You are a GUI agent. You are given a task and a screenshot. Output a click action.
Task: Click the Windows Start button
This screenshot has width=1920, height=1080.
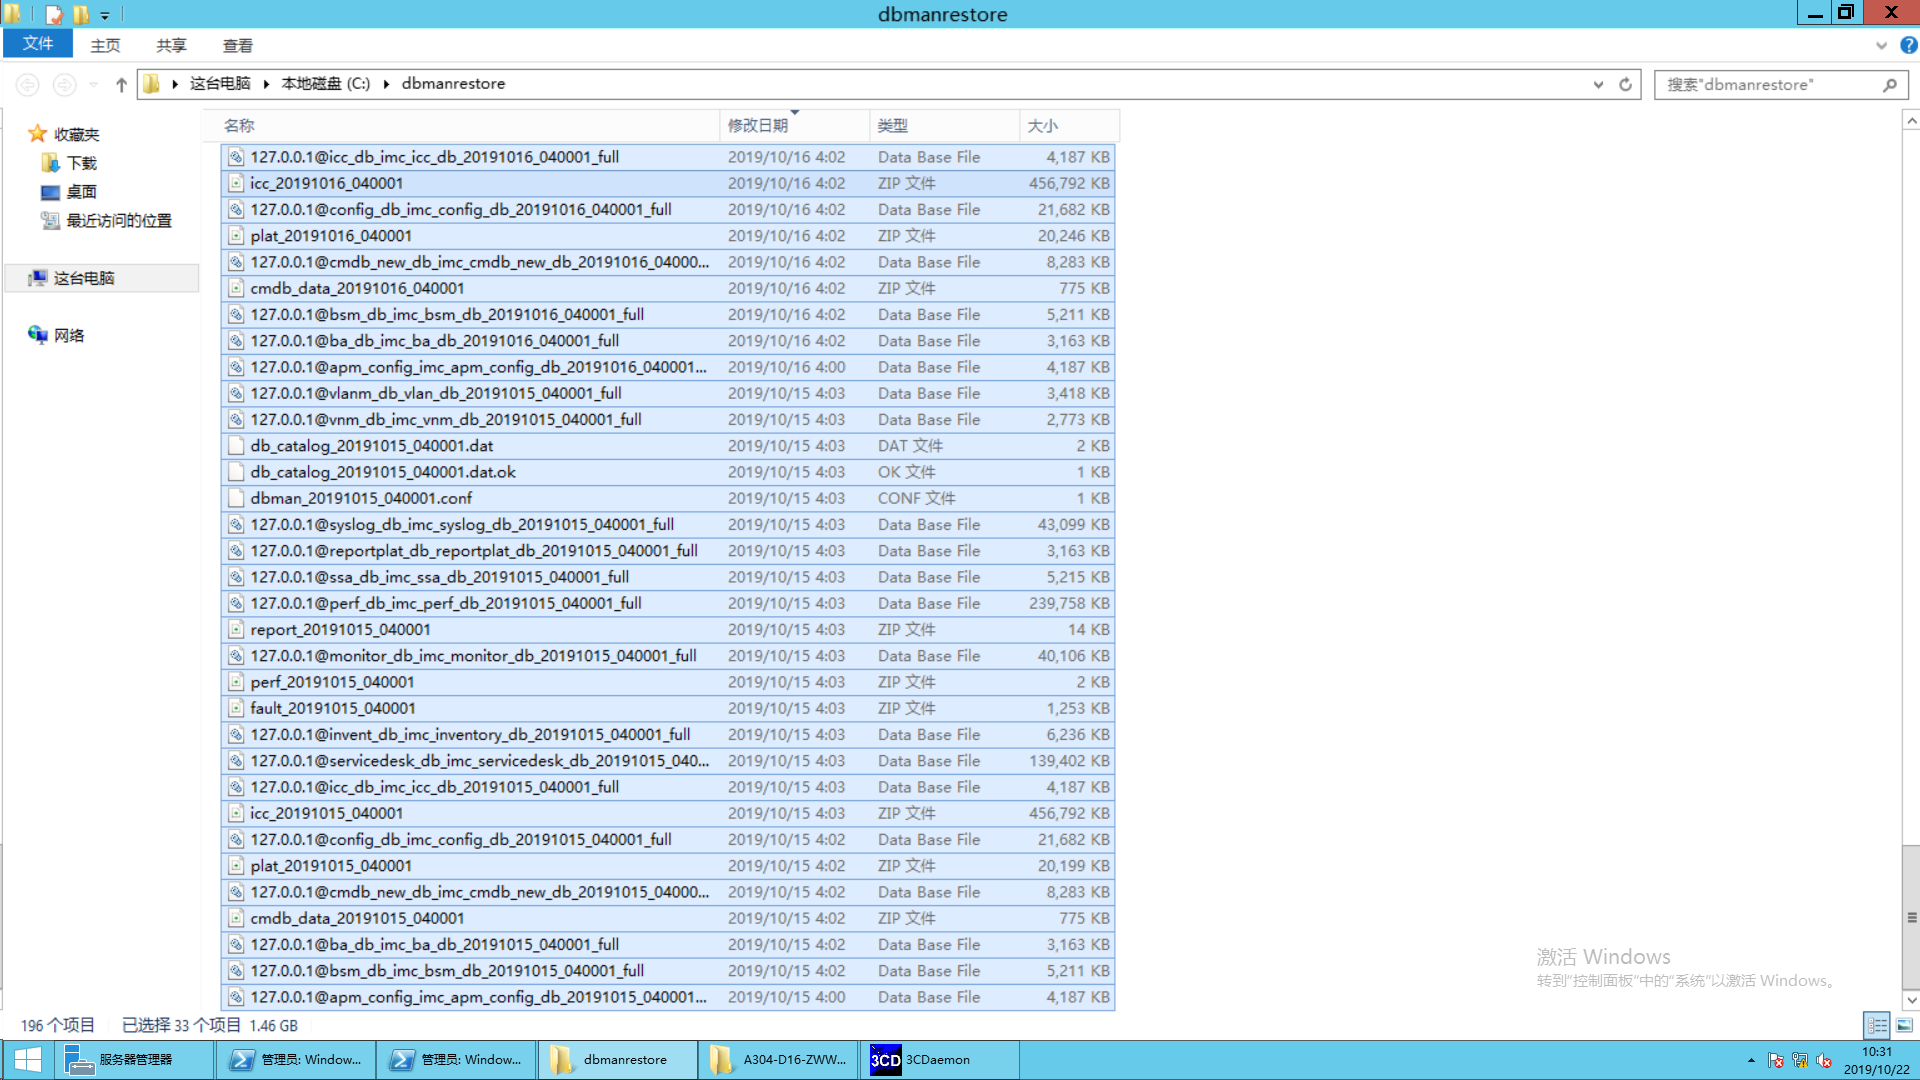[x=27, y=1059]
